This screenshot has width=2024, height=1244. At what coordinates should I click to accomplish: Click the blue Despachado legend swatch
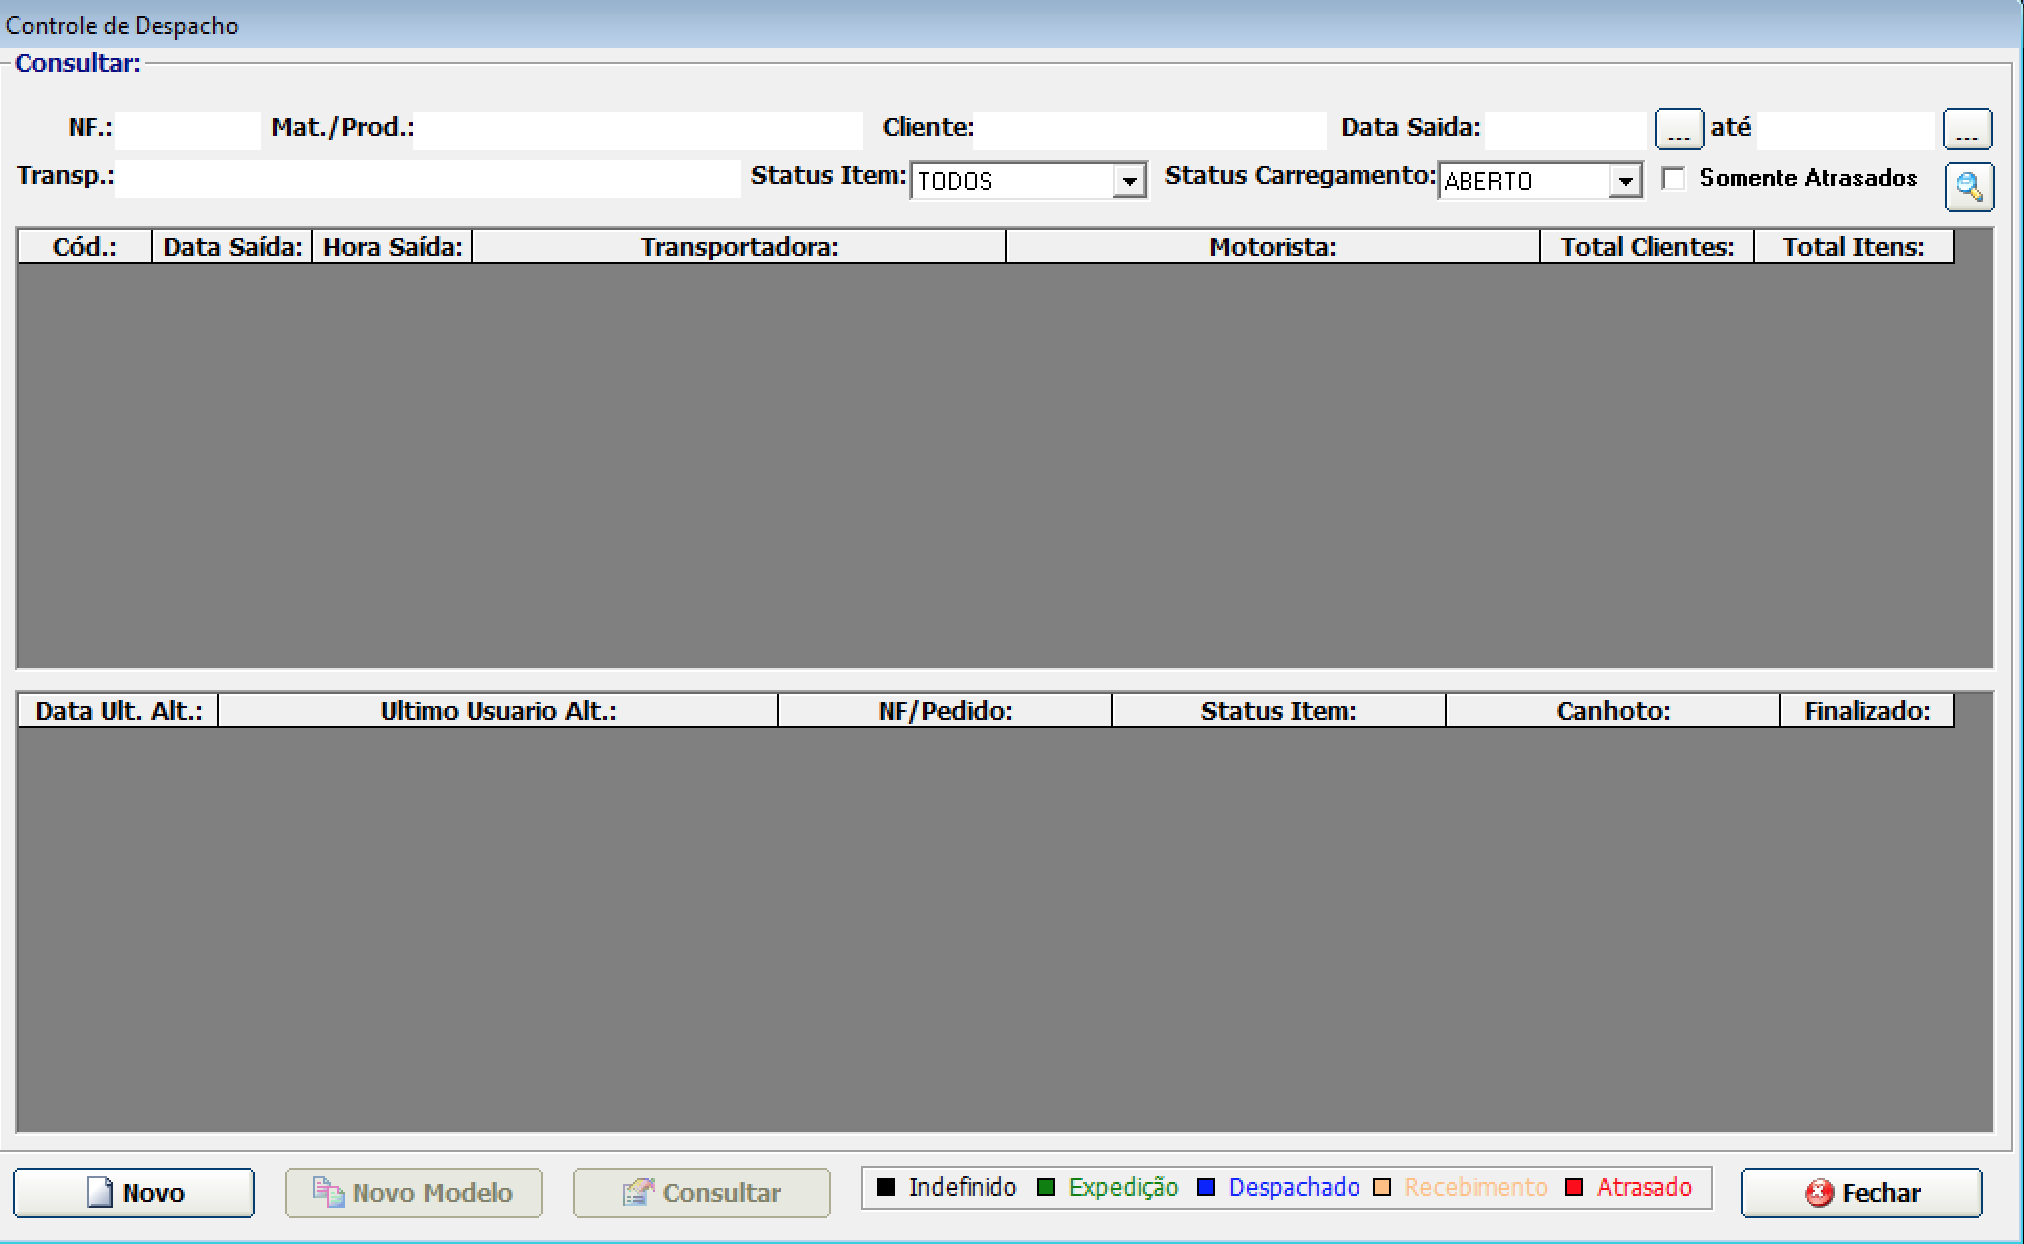pyautogui.click(x=1206, y=1187)
